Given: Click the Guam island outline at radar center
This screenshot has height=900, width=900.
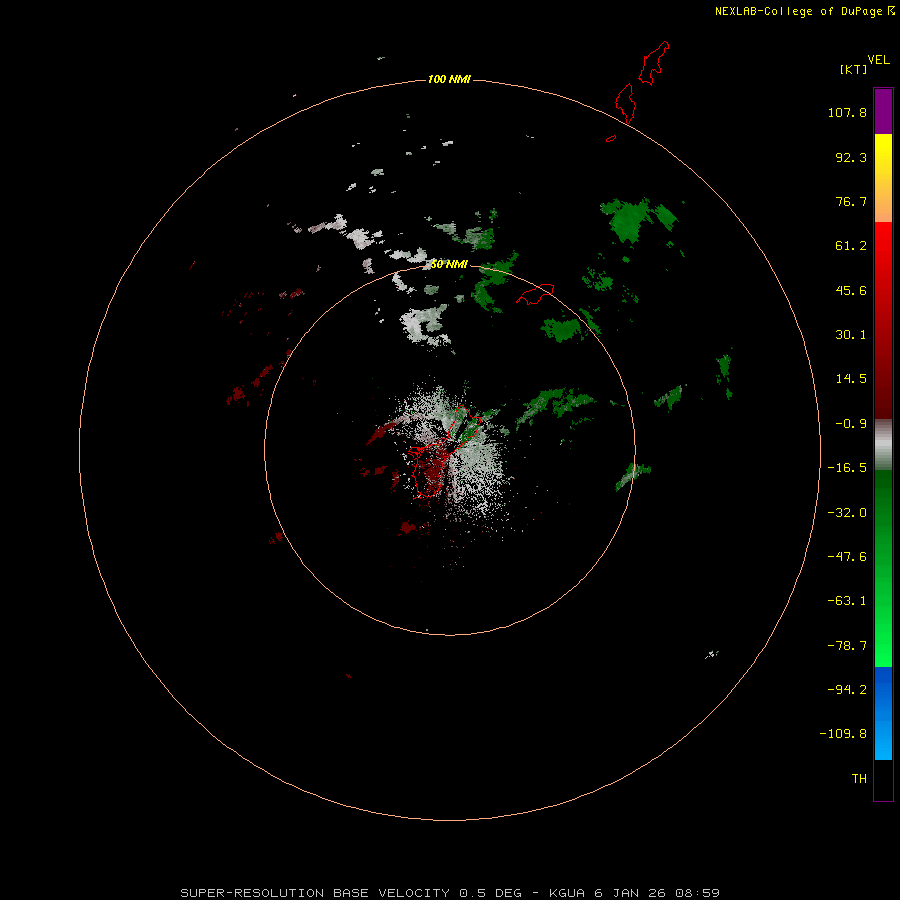Looking at the screenshot, I should (x=445, y=451).
